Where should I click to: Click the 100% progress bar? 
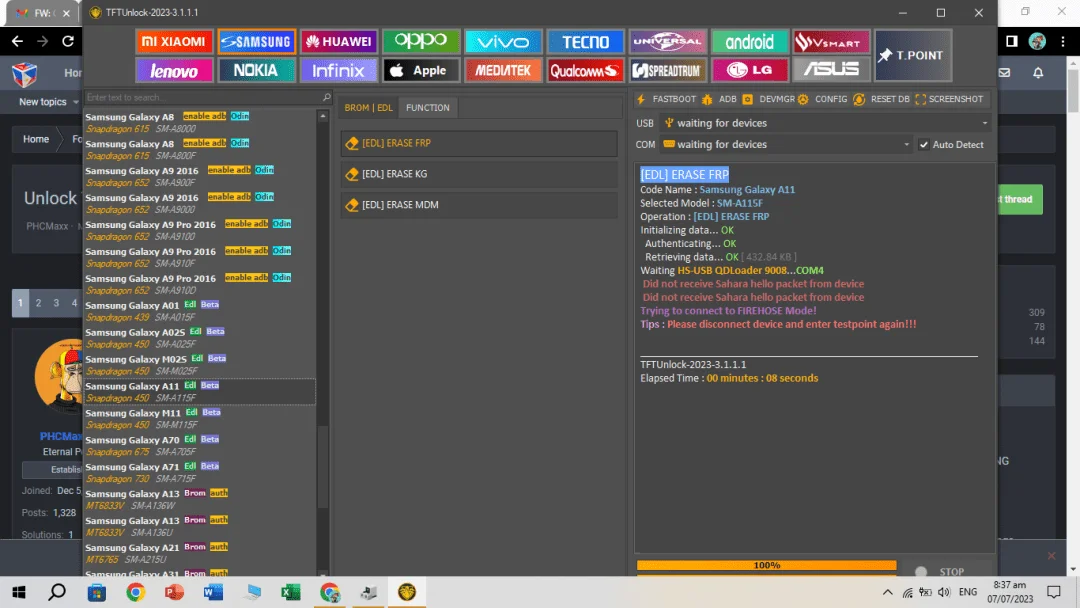tap(767, 565)
